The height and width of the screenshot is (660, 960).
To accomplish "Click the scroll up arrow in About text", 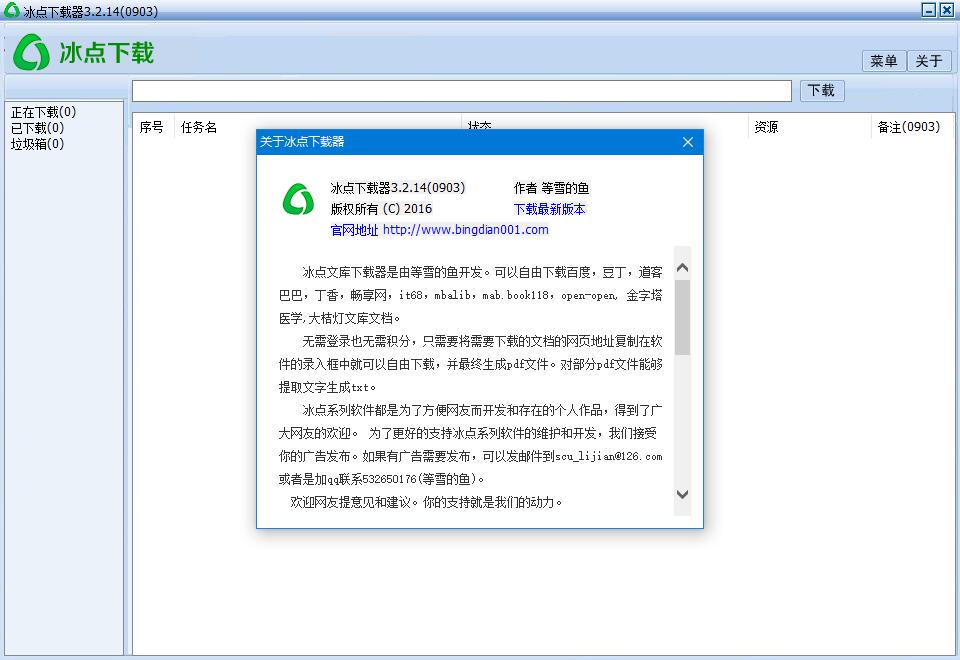I will pyautogui.click(x=682, y=268).
